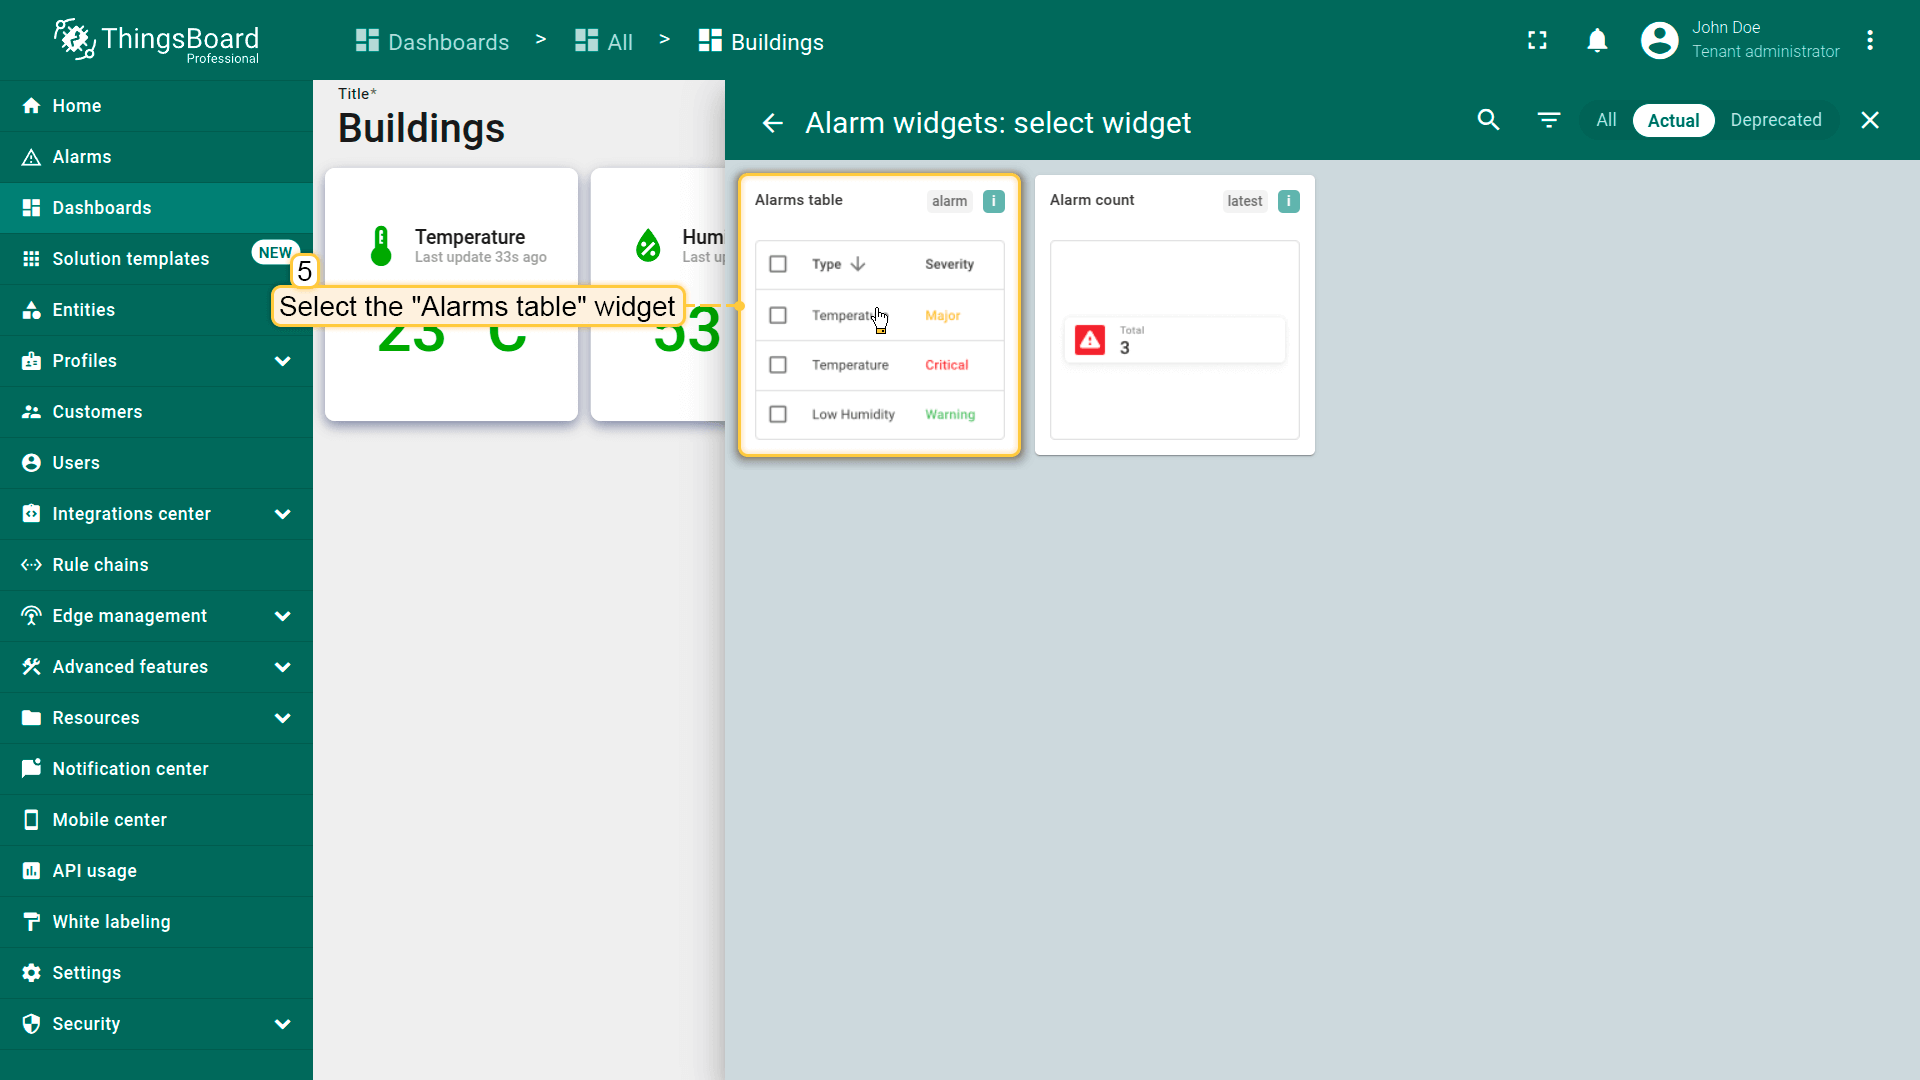Check the Critical Temperature row checkbox
Screen dimensions: 1920x1080
(x=777, y=365)
